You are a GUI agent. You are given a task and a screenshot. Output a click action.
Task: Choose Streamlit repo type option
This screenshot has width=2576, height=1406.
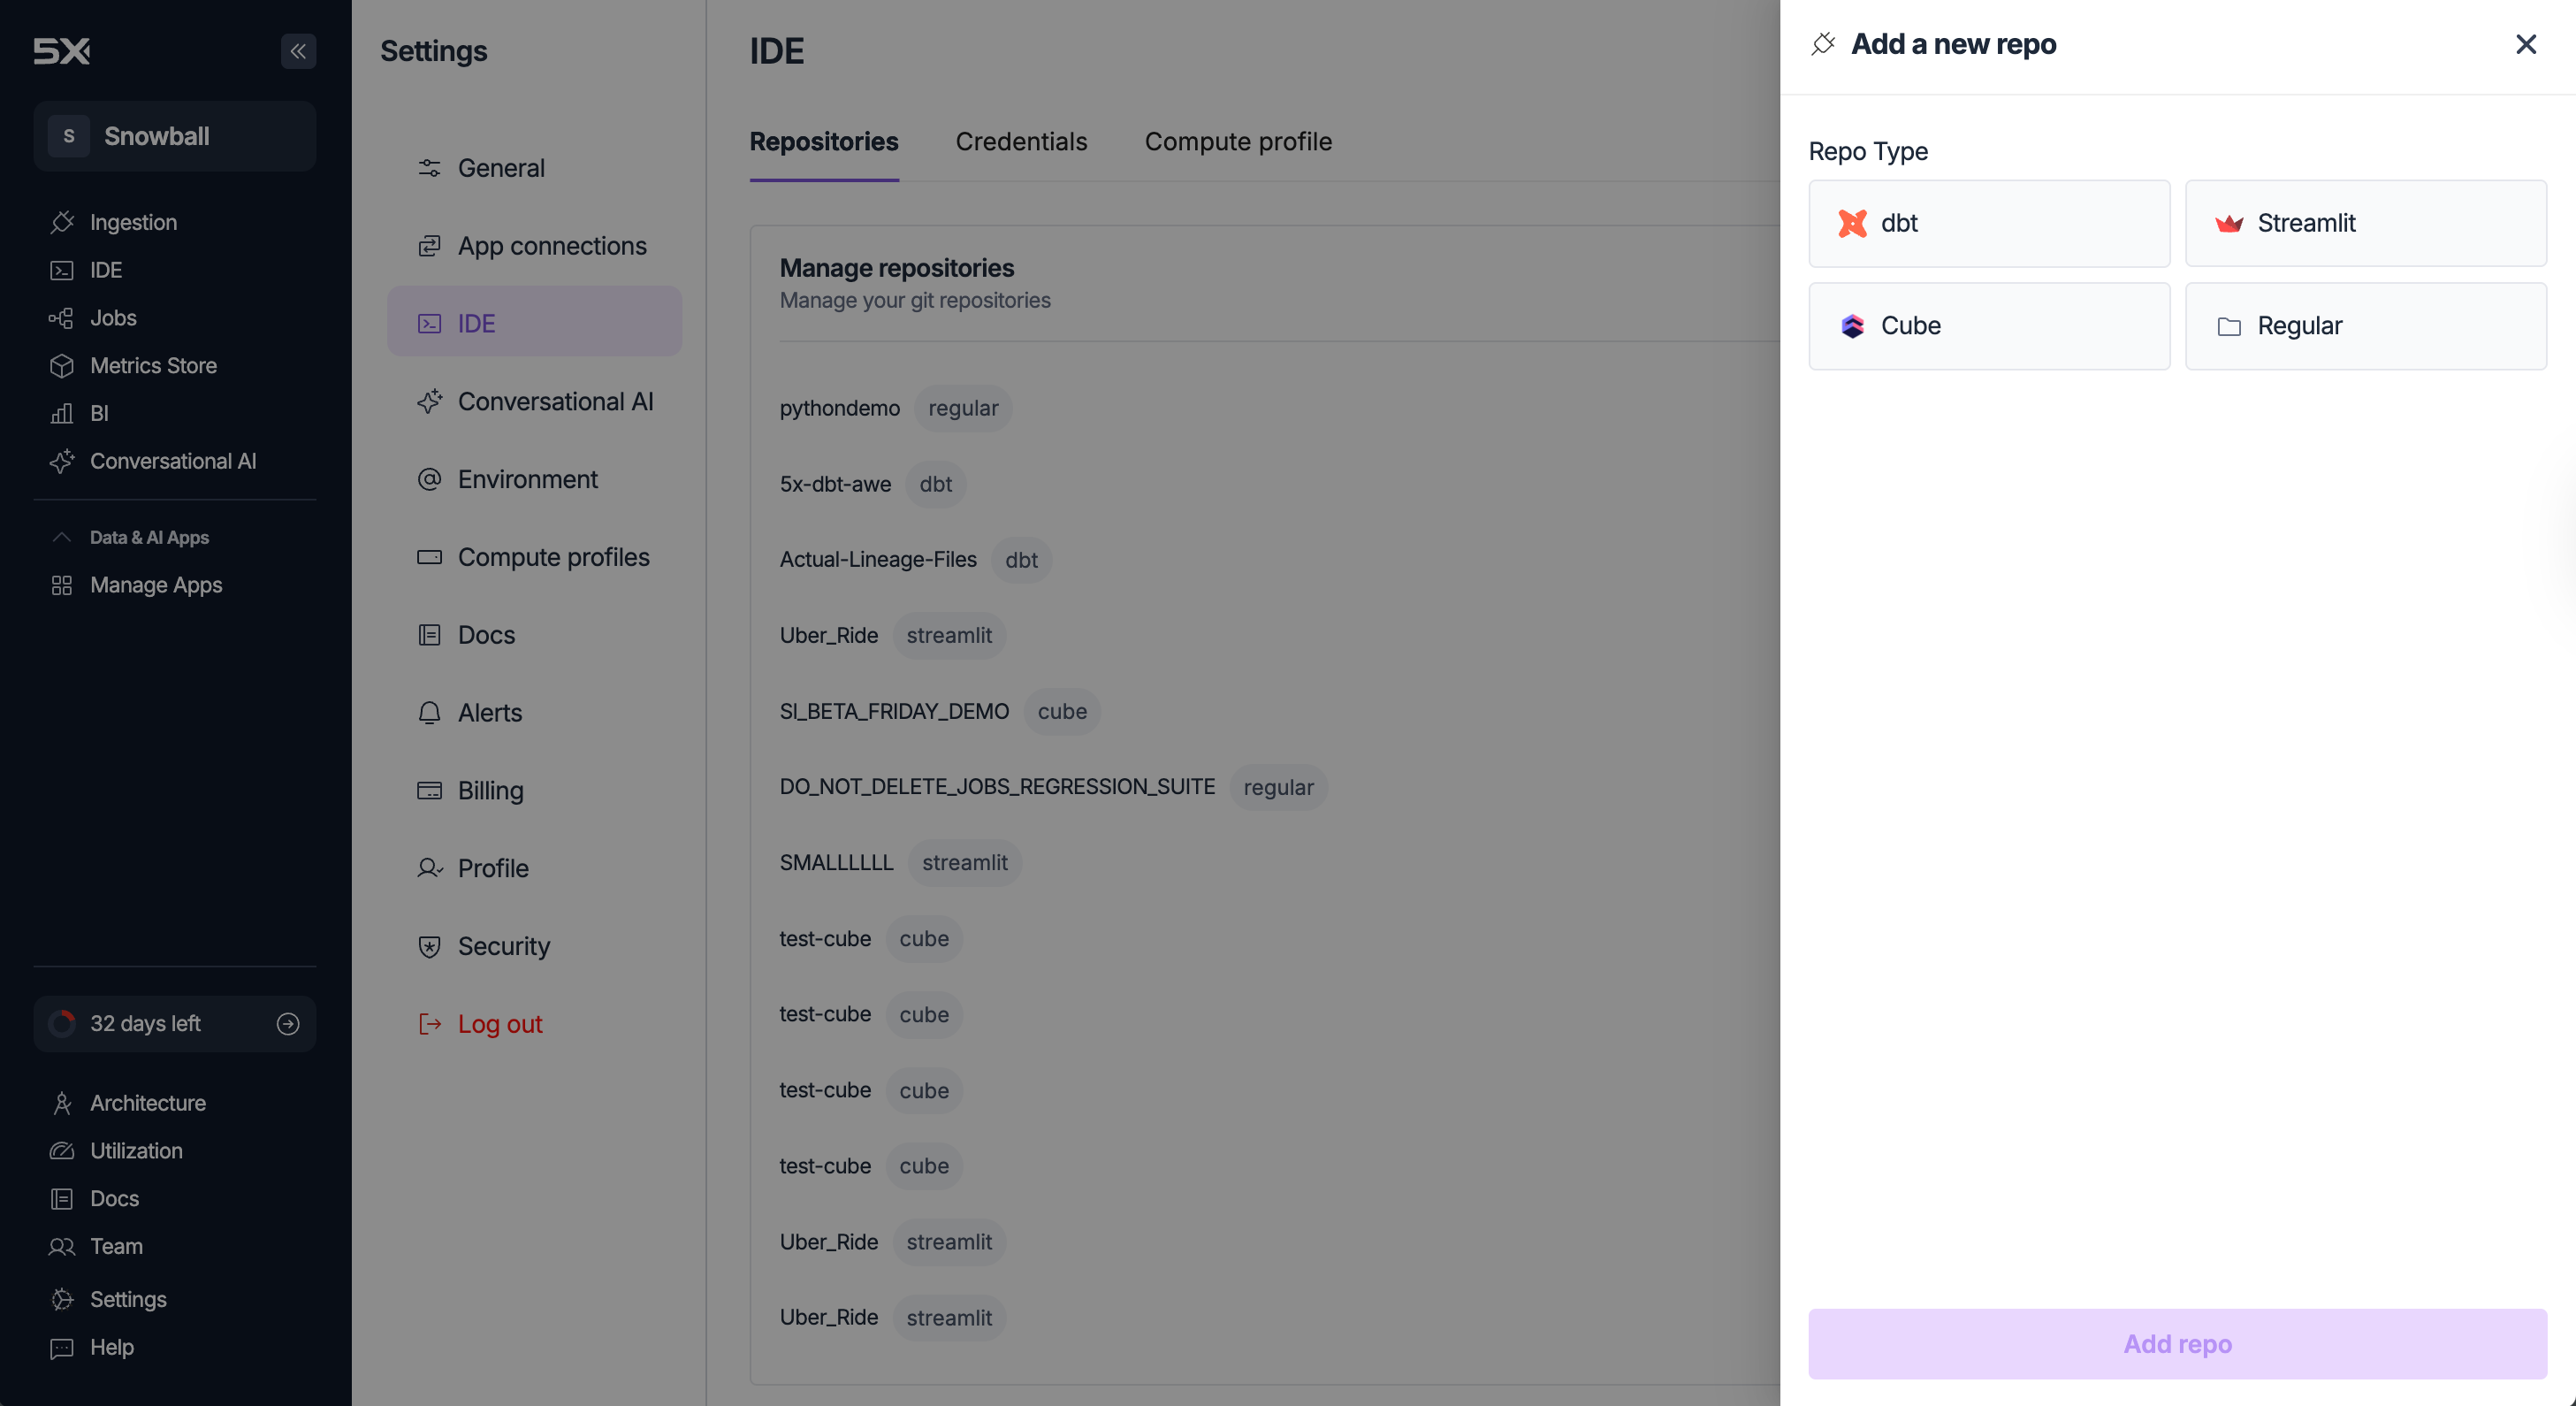tap(2365, 223)
